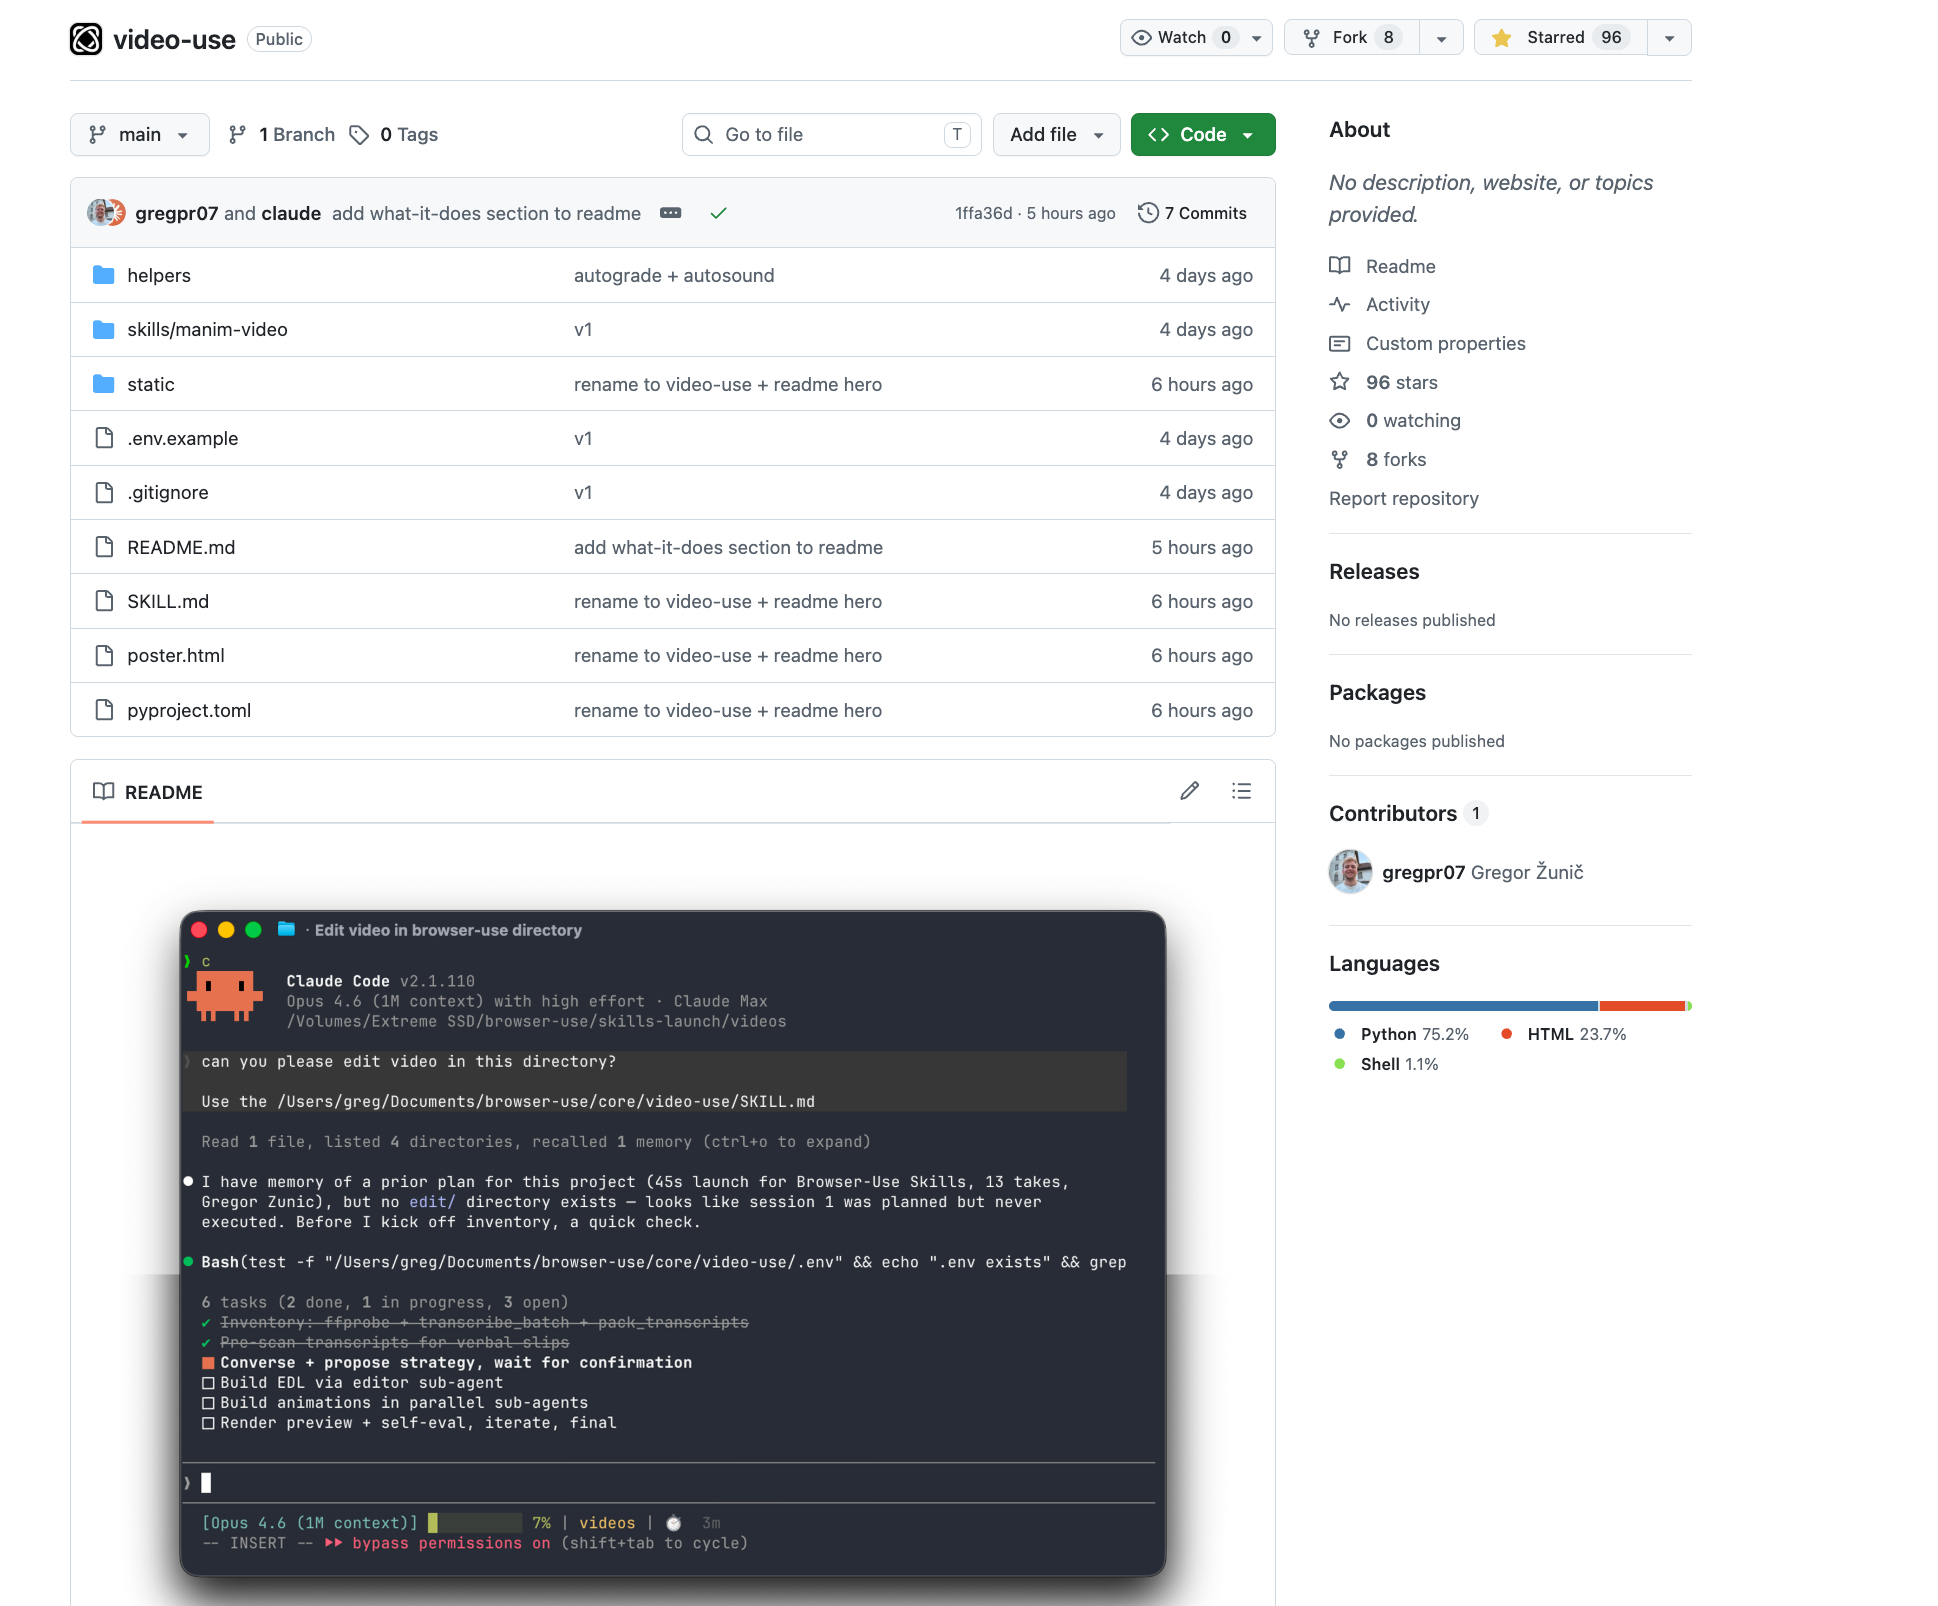This screenshot has height=1606, width=1938.
Task: Click the Report repository link
Action: click(x=1403, y=498)
